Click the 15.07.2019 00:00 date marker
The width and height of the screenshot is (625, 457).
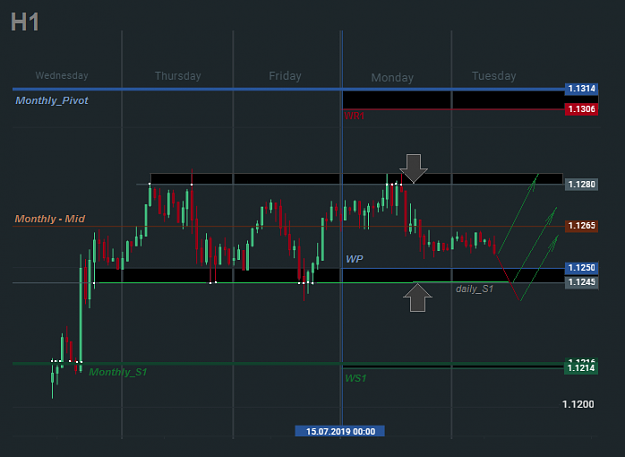point(340,431)
